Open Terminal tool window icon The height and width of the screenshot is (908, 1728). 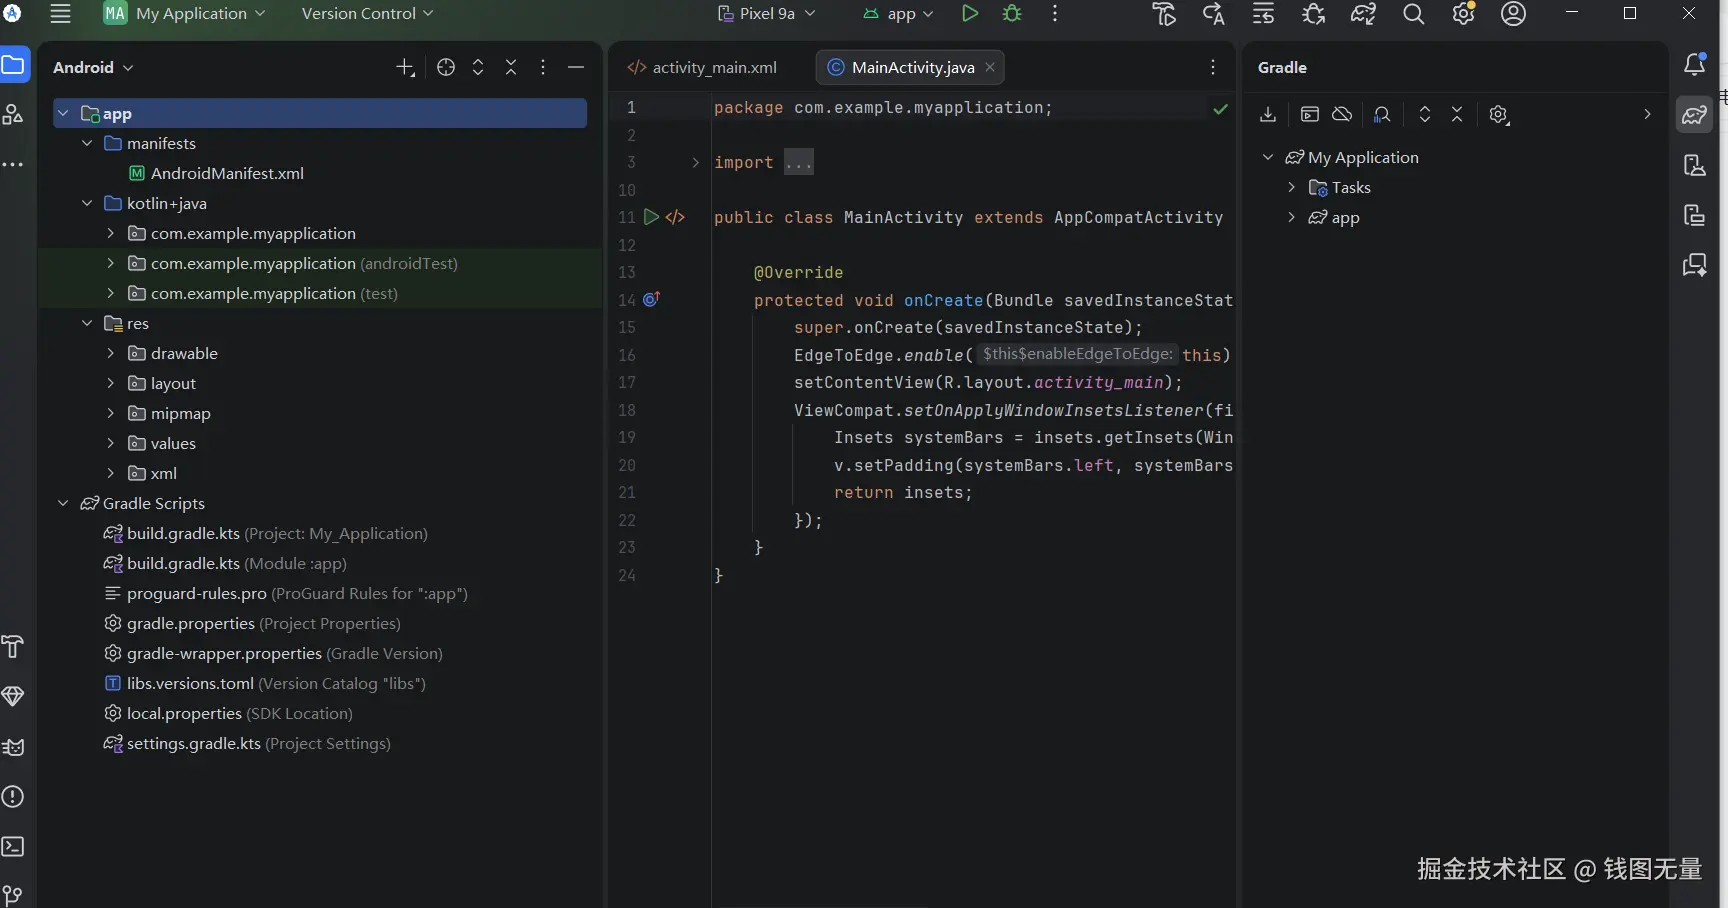pos(13,847)
